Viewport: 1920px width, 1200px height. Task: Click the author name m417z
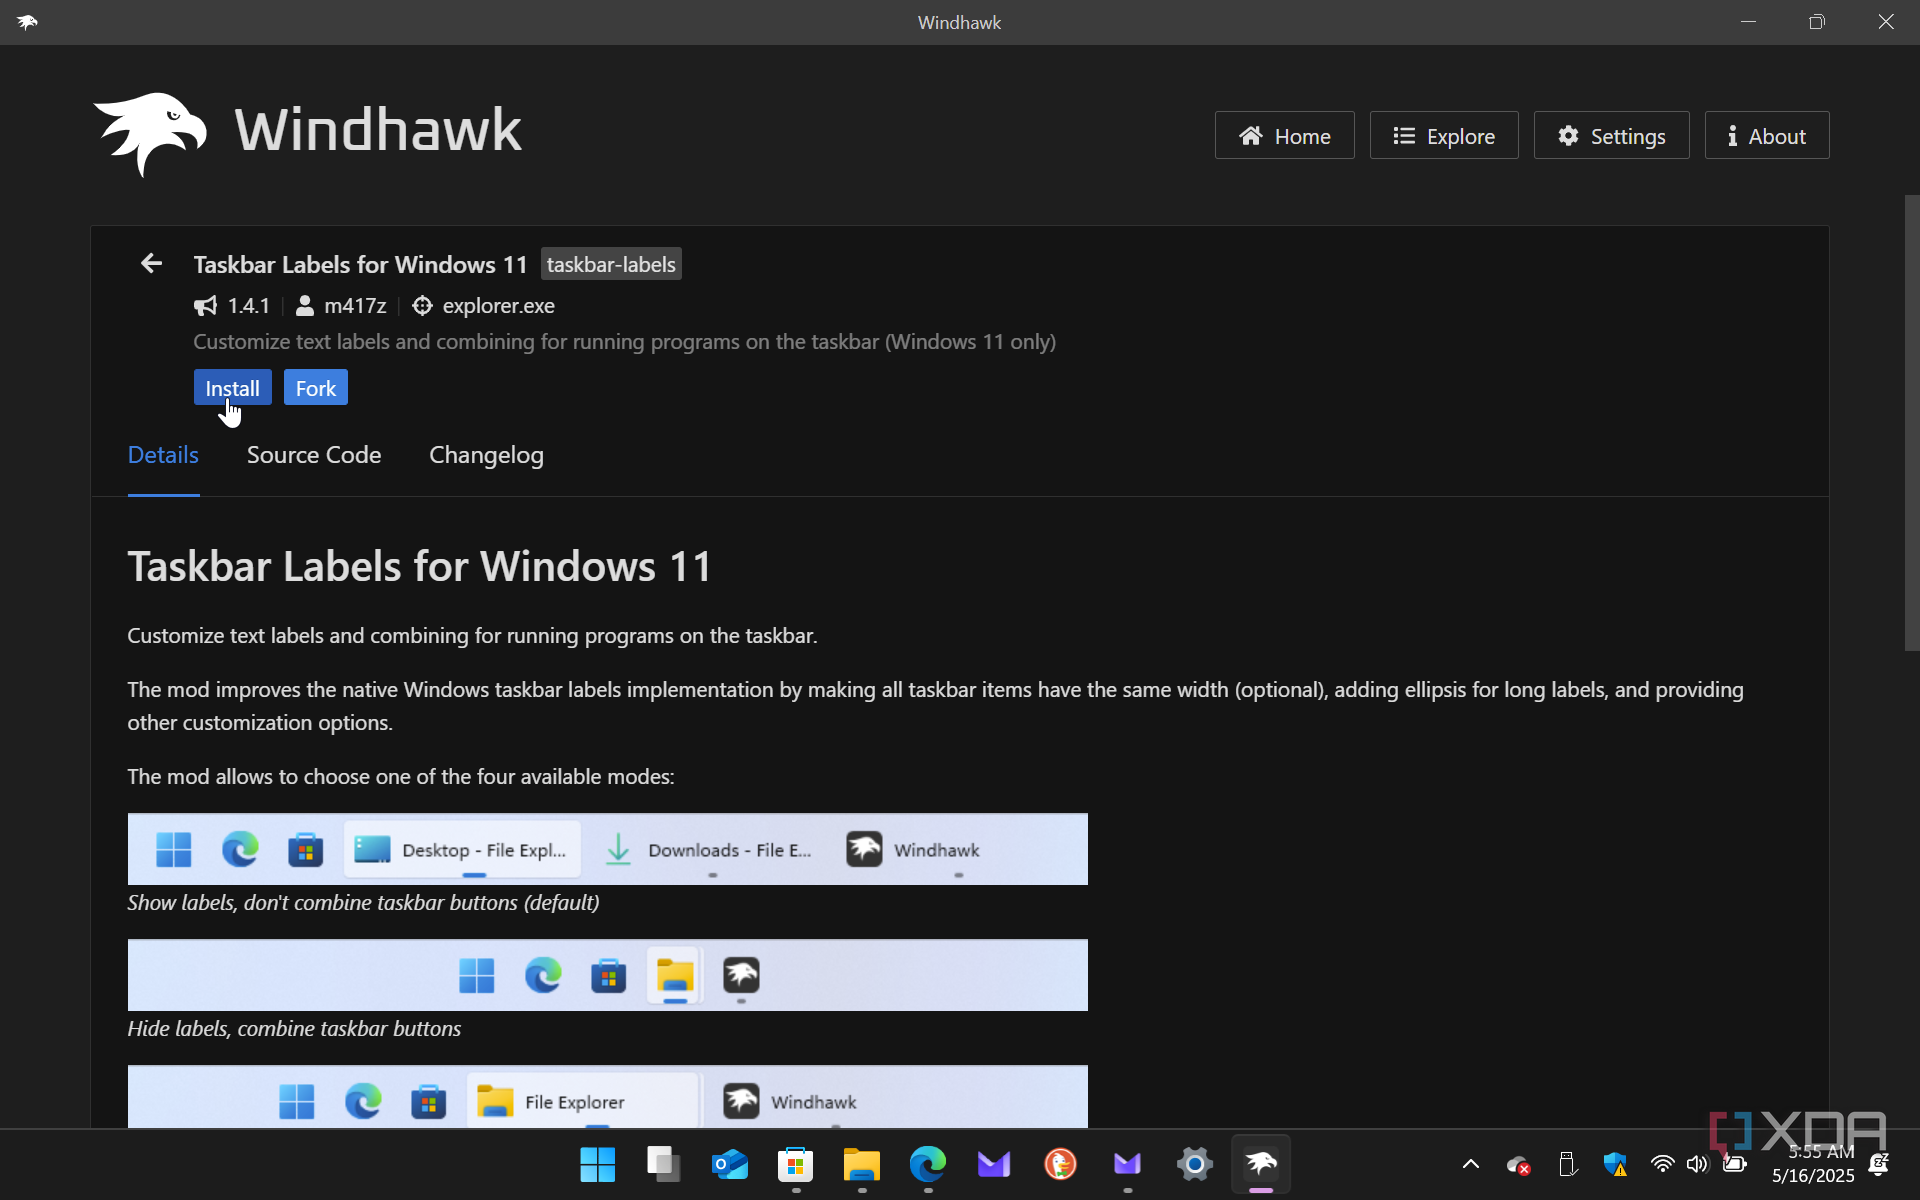tap(355, 306)
